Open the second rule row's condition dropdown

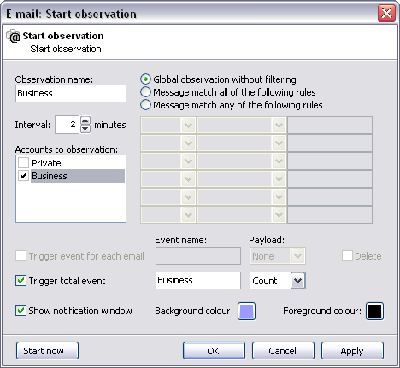(x=279, y=143)
